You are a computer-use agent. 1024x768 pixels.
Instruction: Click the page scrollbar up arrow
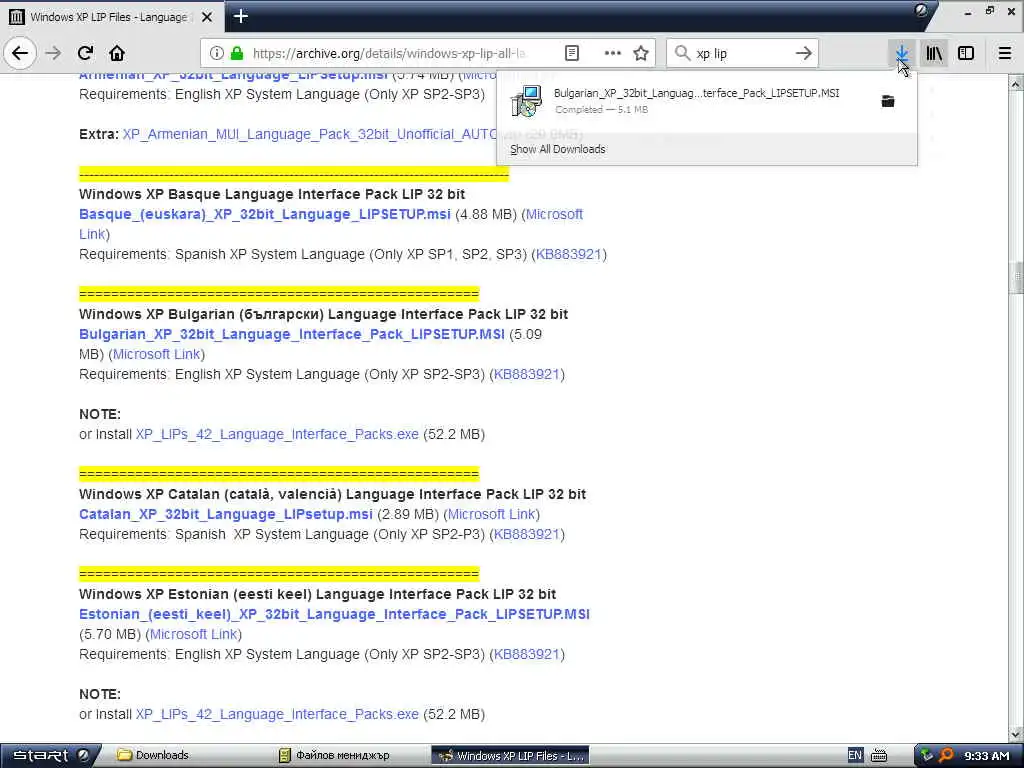point(1016,84)
